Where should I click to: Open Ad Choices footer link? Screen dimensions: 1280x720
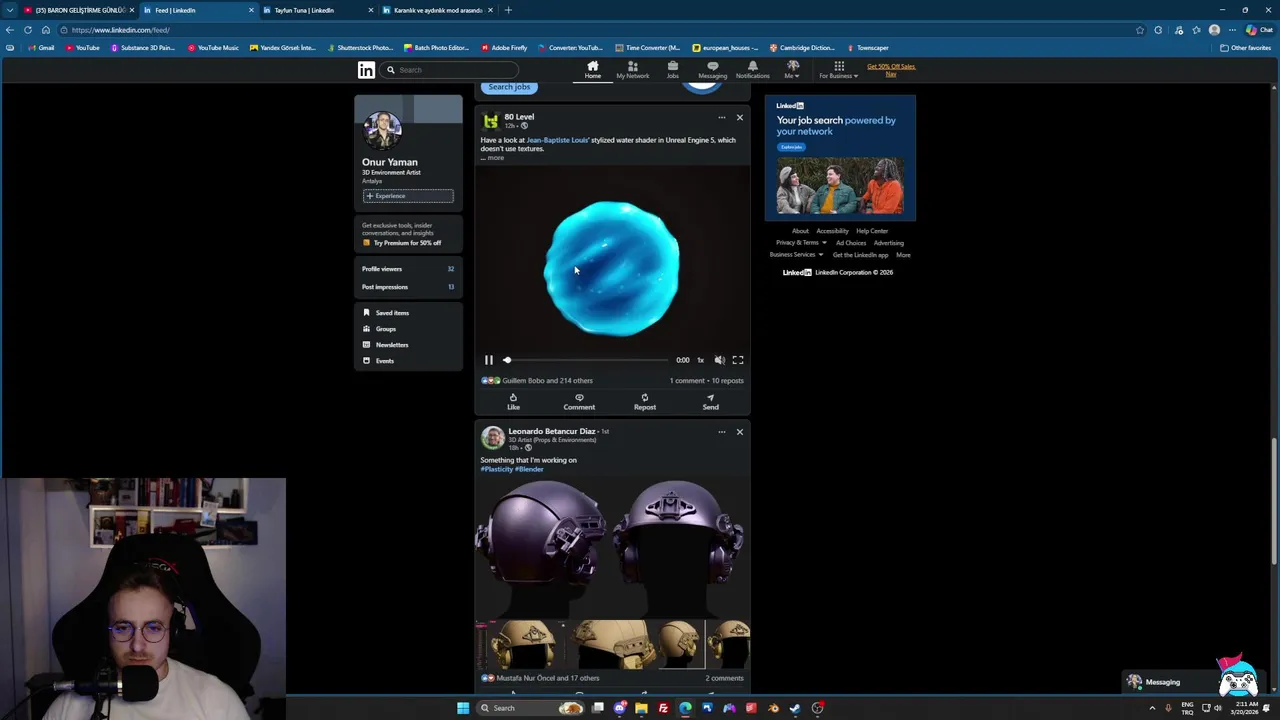coord(851,243)
